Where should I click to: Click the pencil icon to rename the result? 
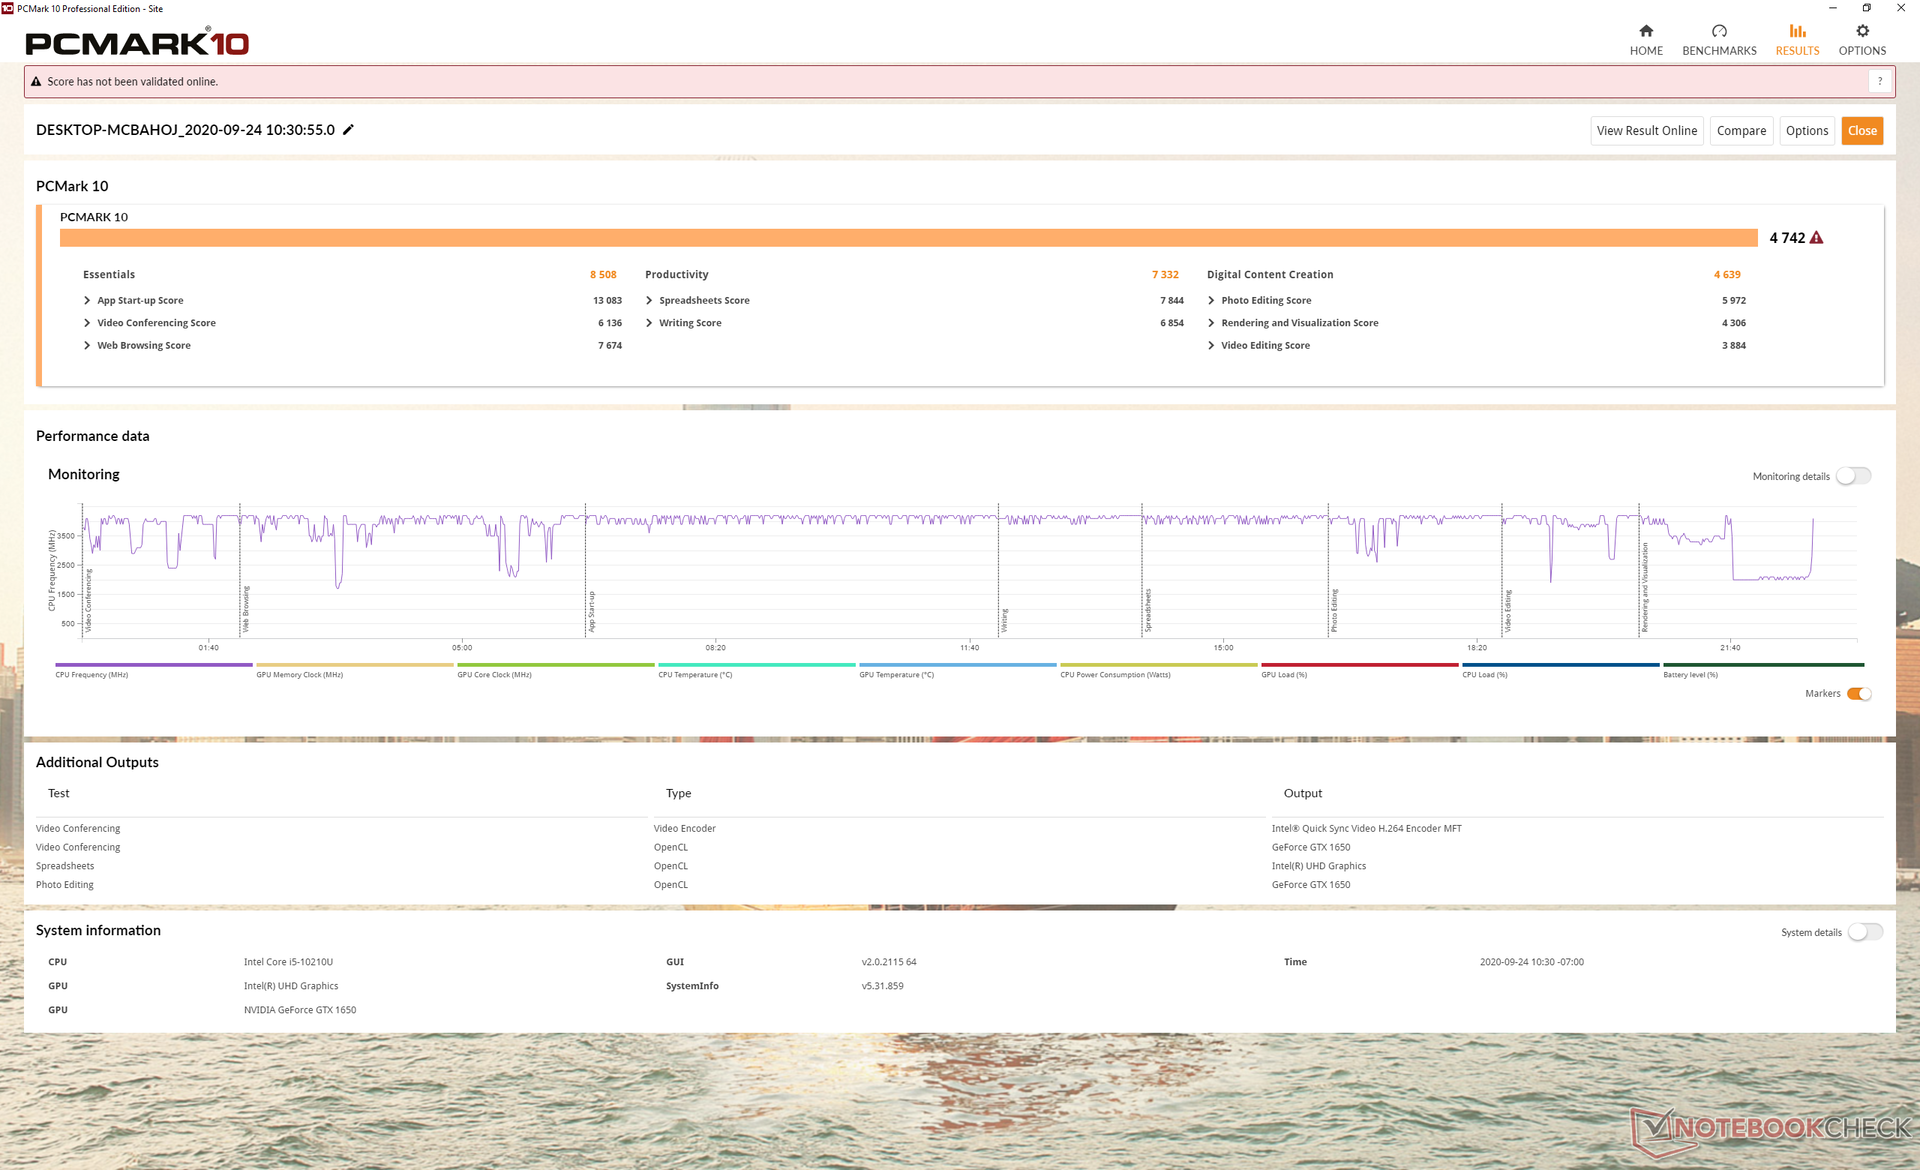(x=348, y=130)
